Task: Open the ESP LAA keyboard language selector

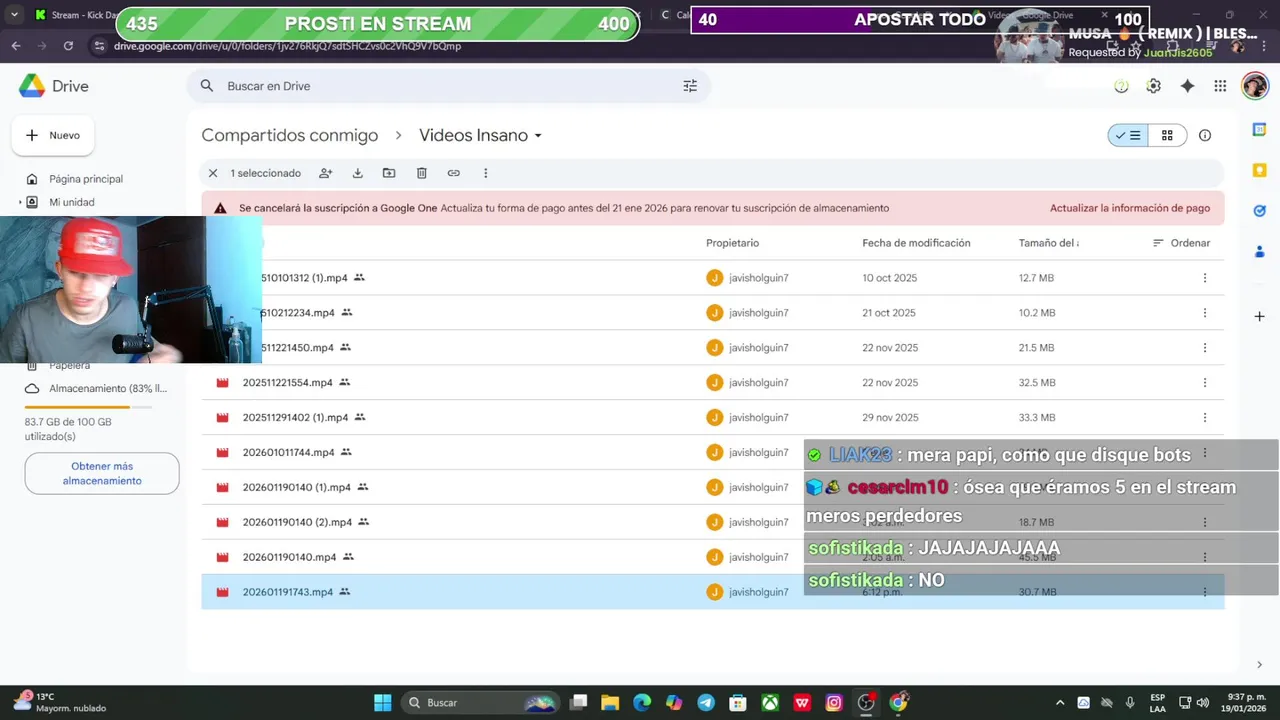Action: (1157, 703)
